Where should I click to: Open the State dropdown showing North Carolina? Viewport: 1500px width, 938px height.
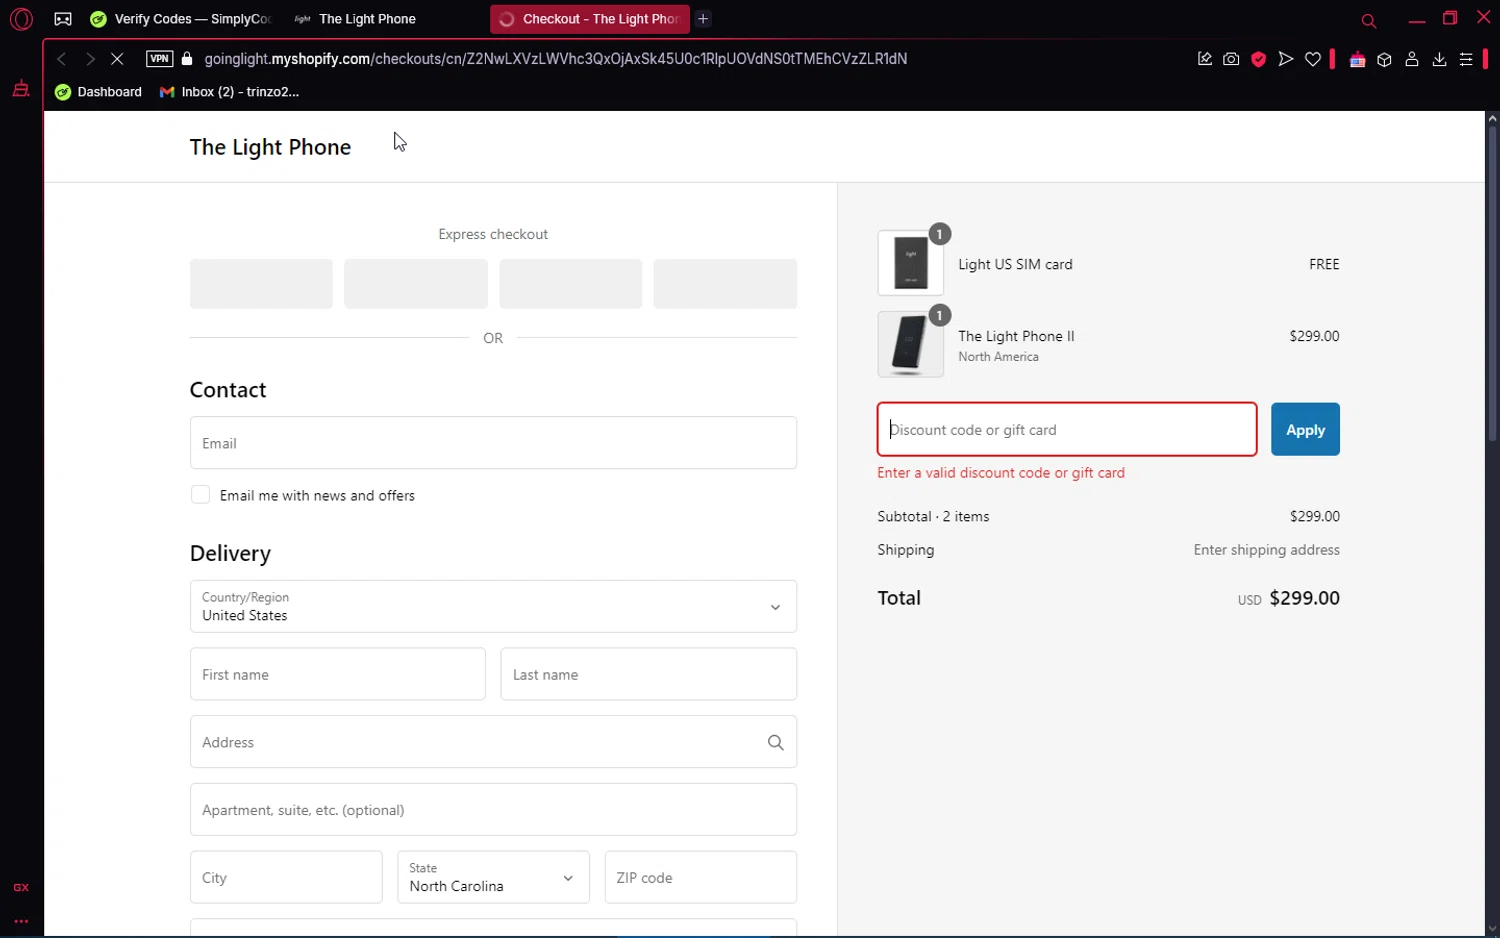point(493,877)
